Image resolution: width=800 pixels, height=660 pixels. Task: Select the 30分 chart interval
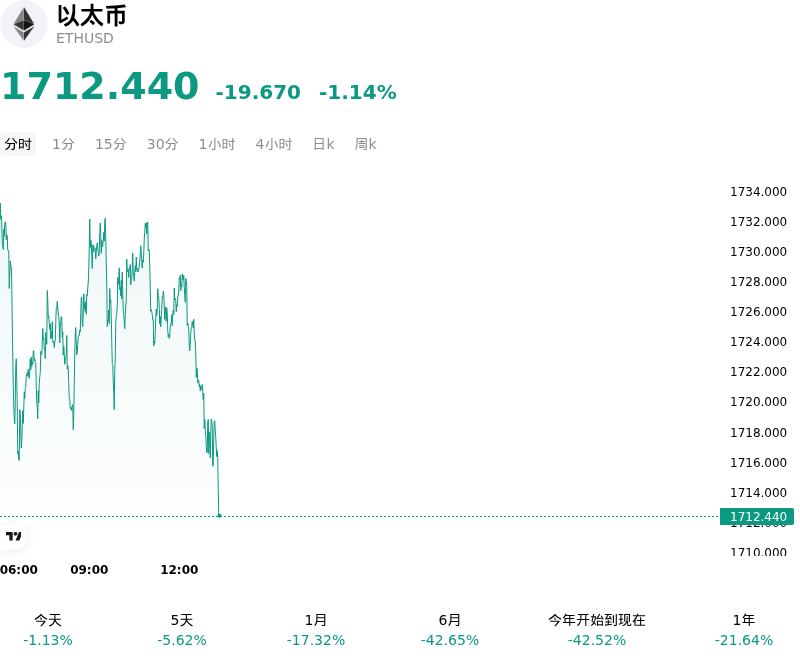point(162,144)
